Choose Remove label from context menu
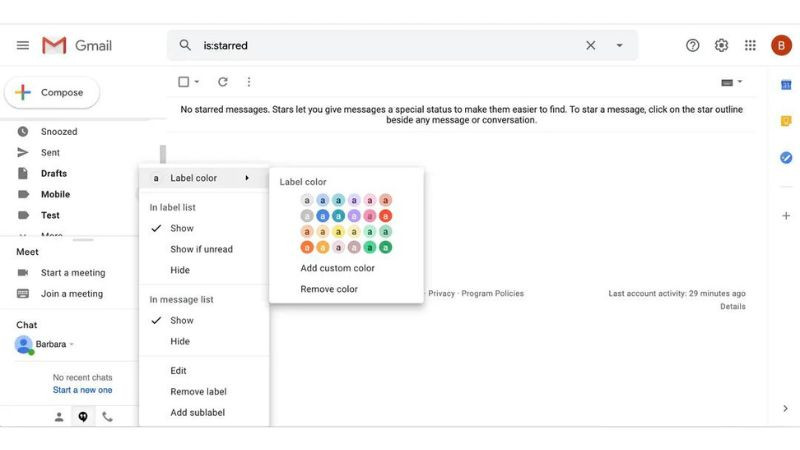The width and height of the screenshot is (800, 450). tap(198, 392)
